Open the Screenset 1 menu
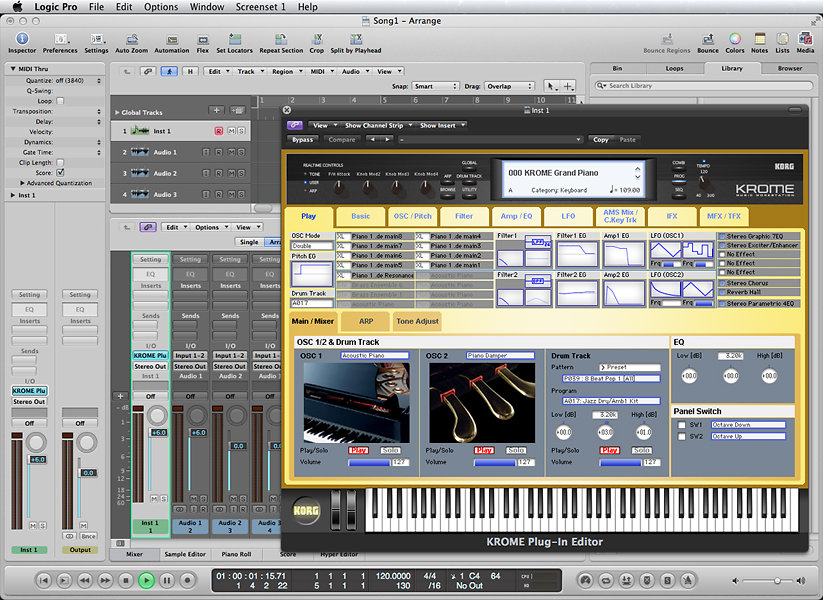Viewport: 823px width, 600px height. tap(260, 7)
